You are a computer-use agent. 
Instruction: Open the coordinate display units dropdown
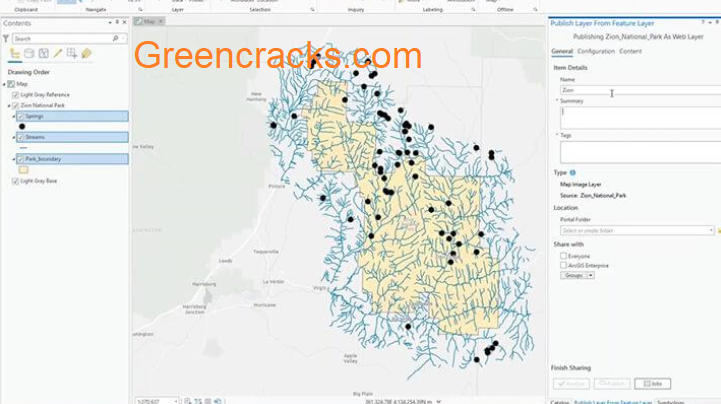pos(439,401)
